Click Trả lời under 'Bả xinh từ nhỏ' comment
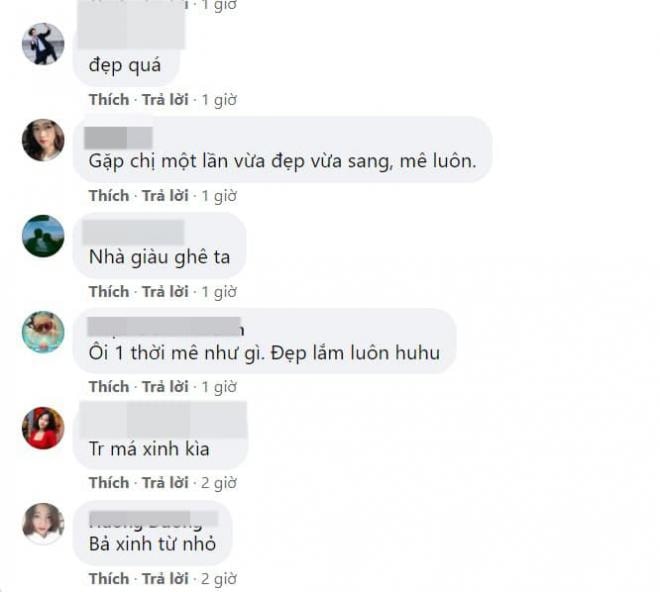The height and width of the screenshot is (592, 660). point(165,579)
